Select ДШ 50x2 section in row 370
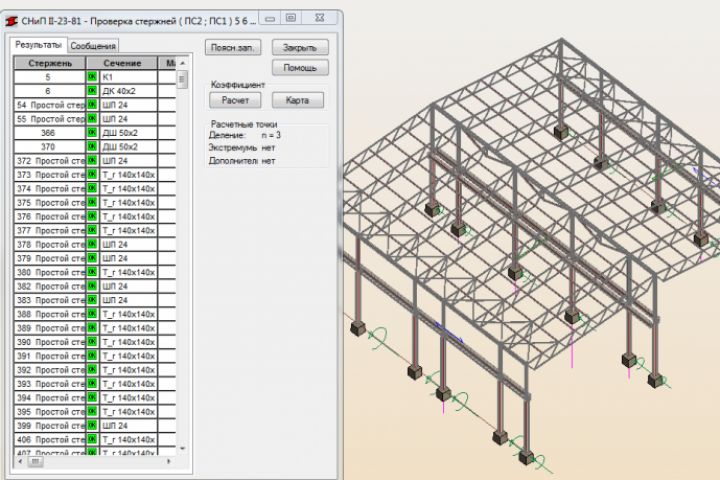The image size is (720, 480). click(x=128, y=147)
